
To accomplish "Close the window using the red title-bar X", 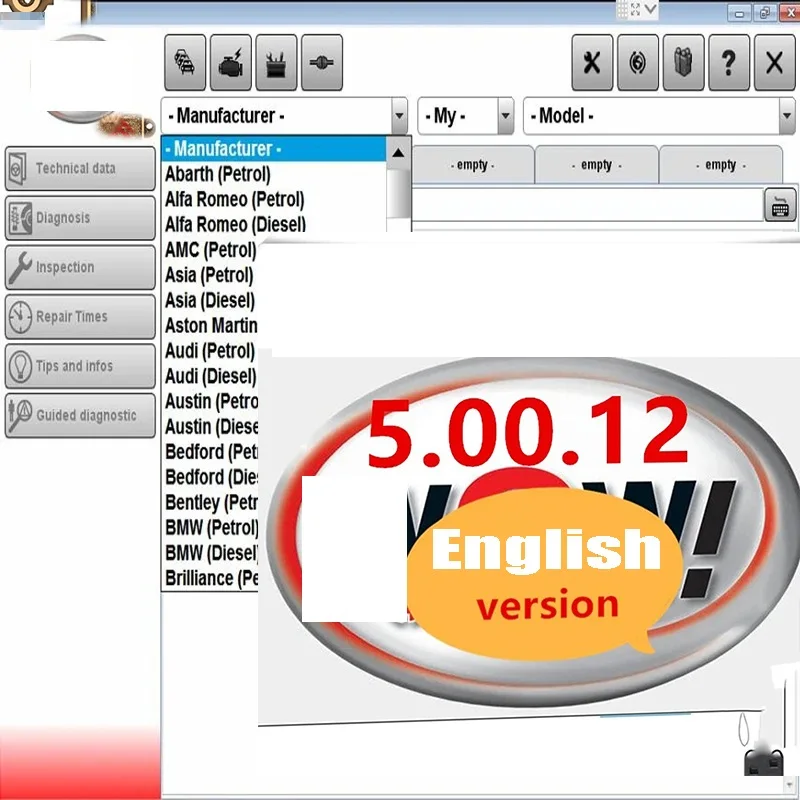I will [790, 13].
